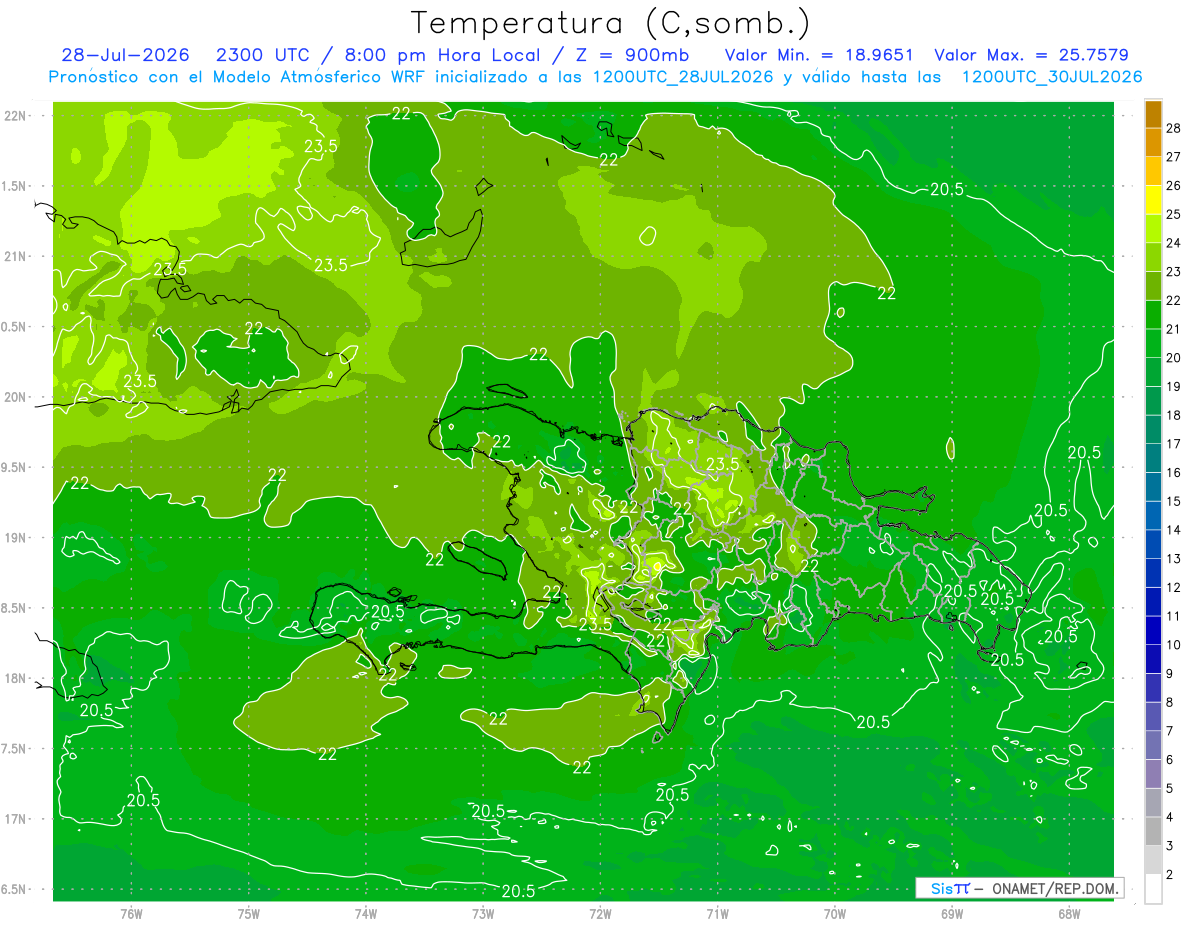The width and height of the screenshot is (1200, 927).
Task: Click the '8:00 pm Hora Local' text
Action: [x=443, y=55]
